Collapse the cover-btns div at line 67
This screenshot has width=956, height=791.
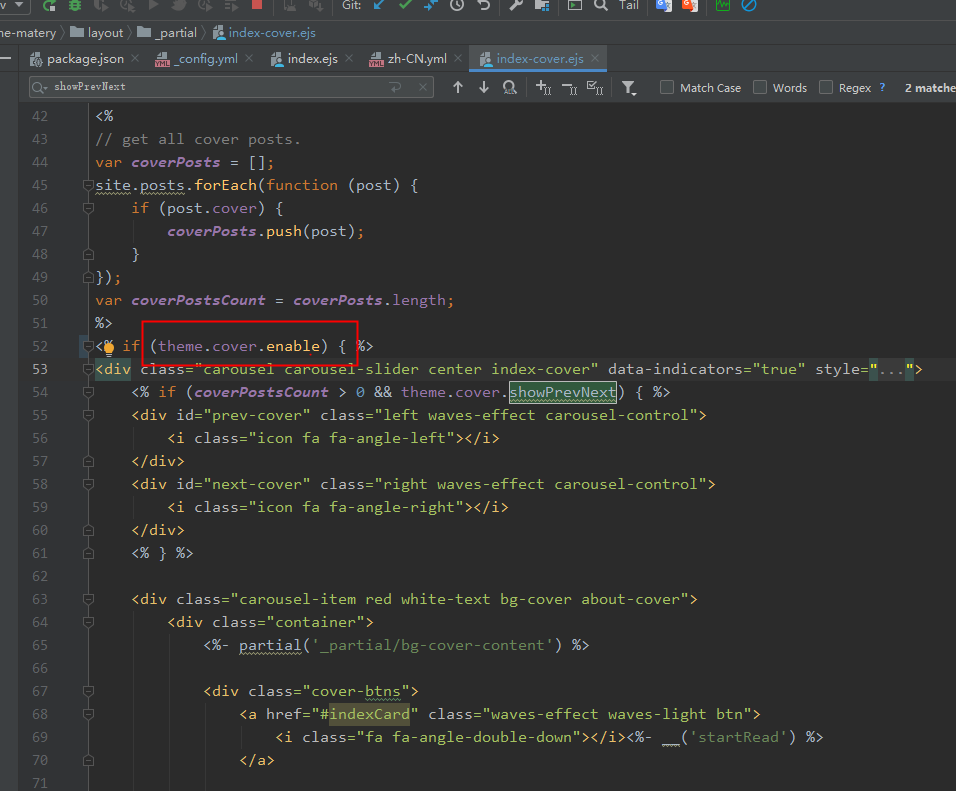(x=88, y=692)
